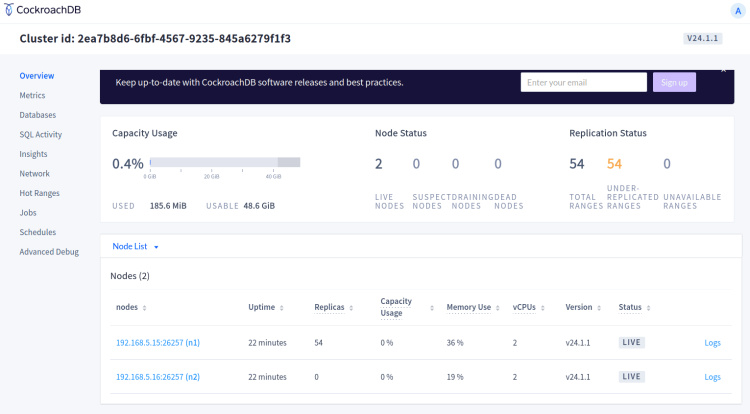
Task: Sort the list by Status
Action: click(634, 307)
